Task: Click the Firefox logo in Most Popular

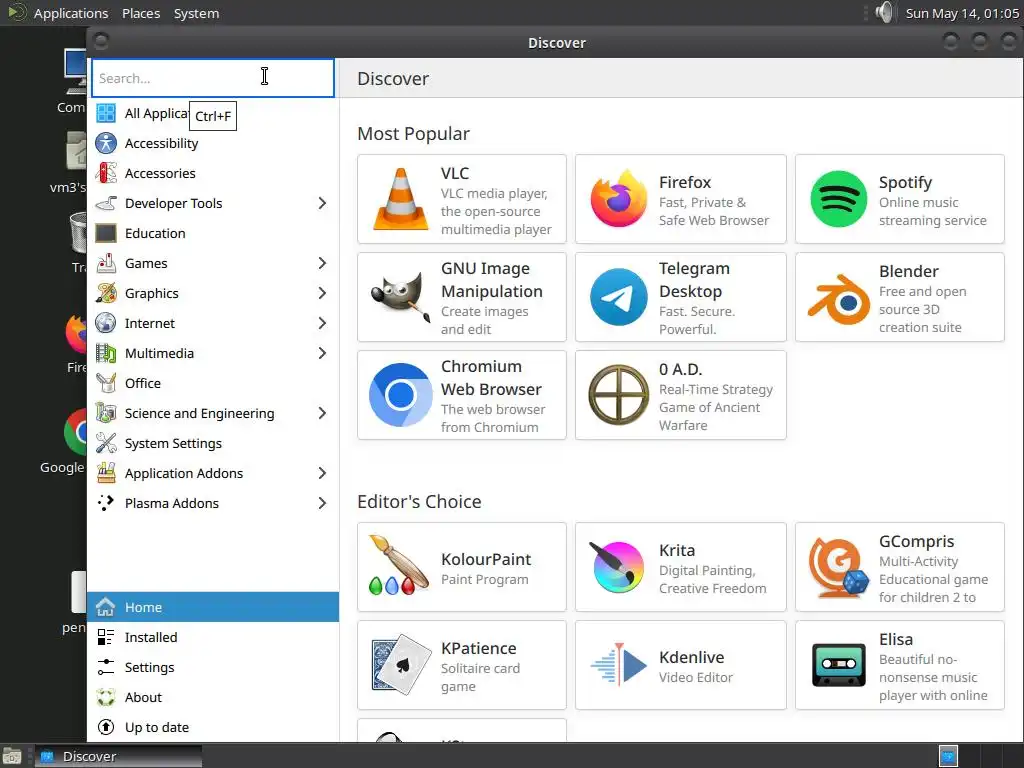Action: [618, 199]
